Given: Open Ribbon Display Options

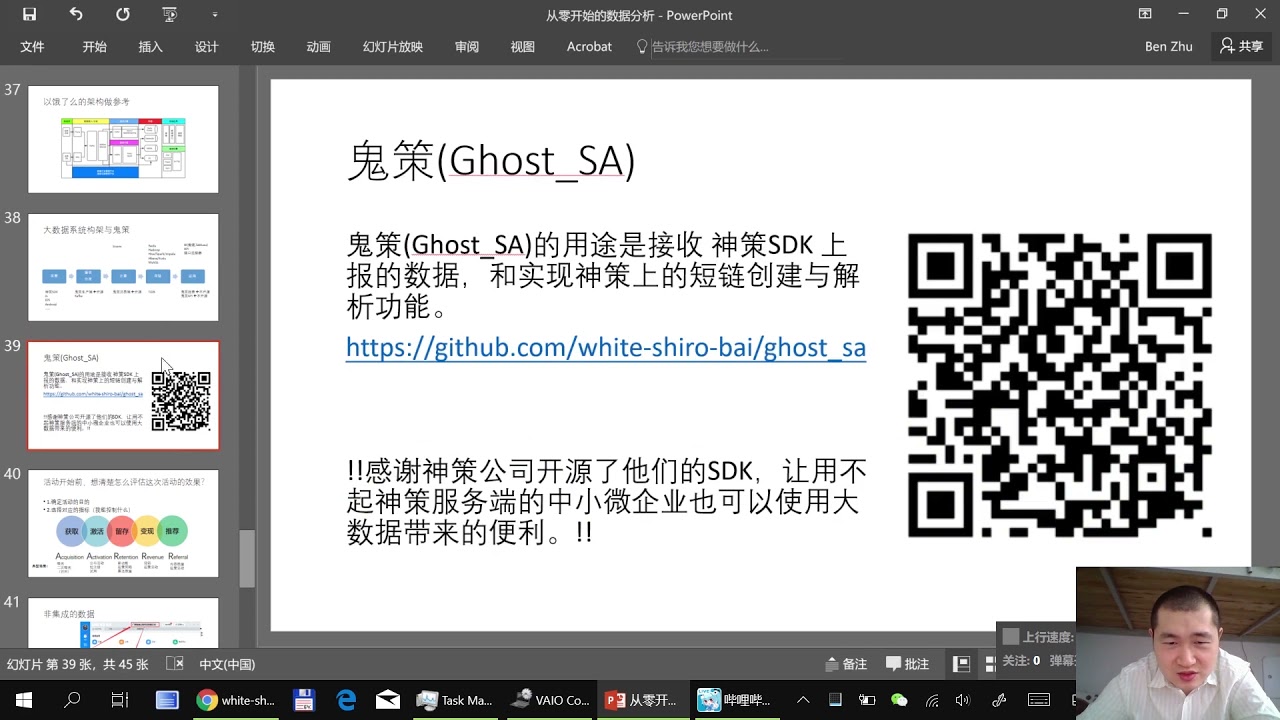Looking at the screenshot, I should tap(1145, 14).
